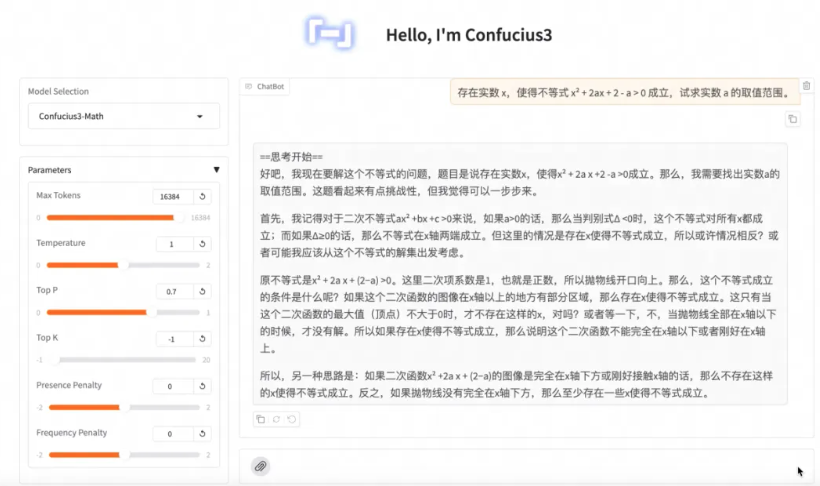Image resolution: width=820 pixels, height=486 pixels.
Task: Undo the last chat message
Action: coord(292,419)
